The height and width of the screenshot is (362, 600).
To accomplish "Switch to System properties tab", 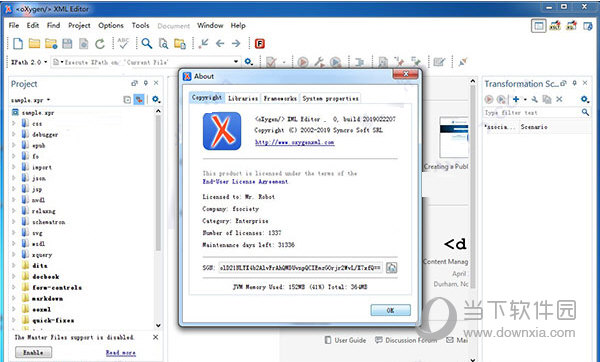I will pos(331,98).
